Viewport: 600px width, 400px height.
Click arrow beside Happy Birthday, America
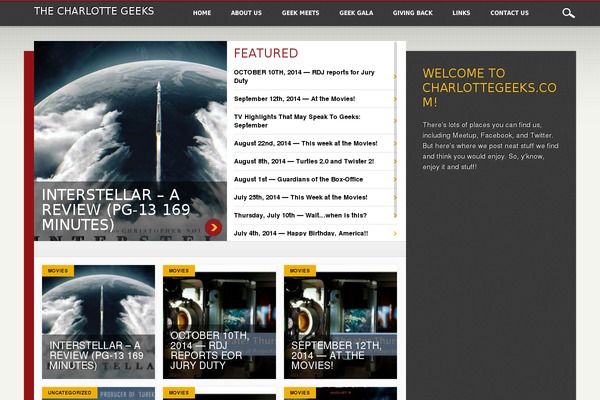click(395, 233)
